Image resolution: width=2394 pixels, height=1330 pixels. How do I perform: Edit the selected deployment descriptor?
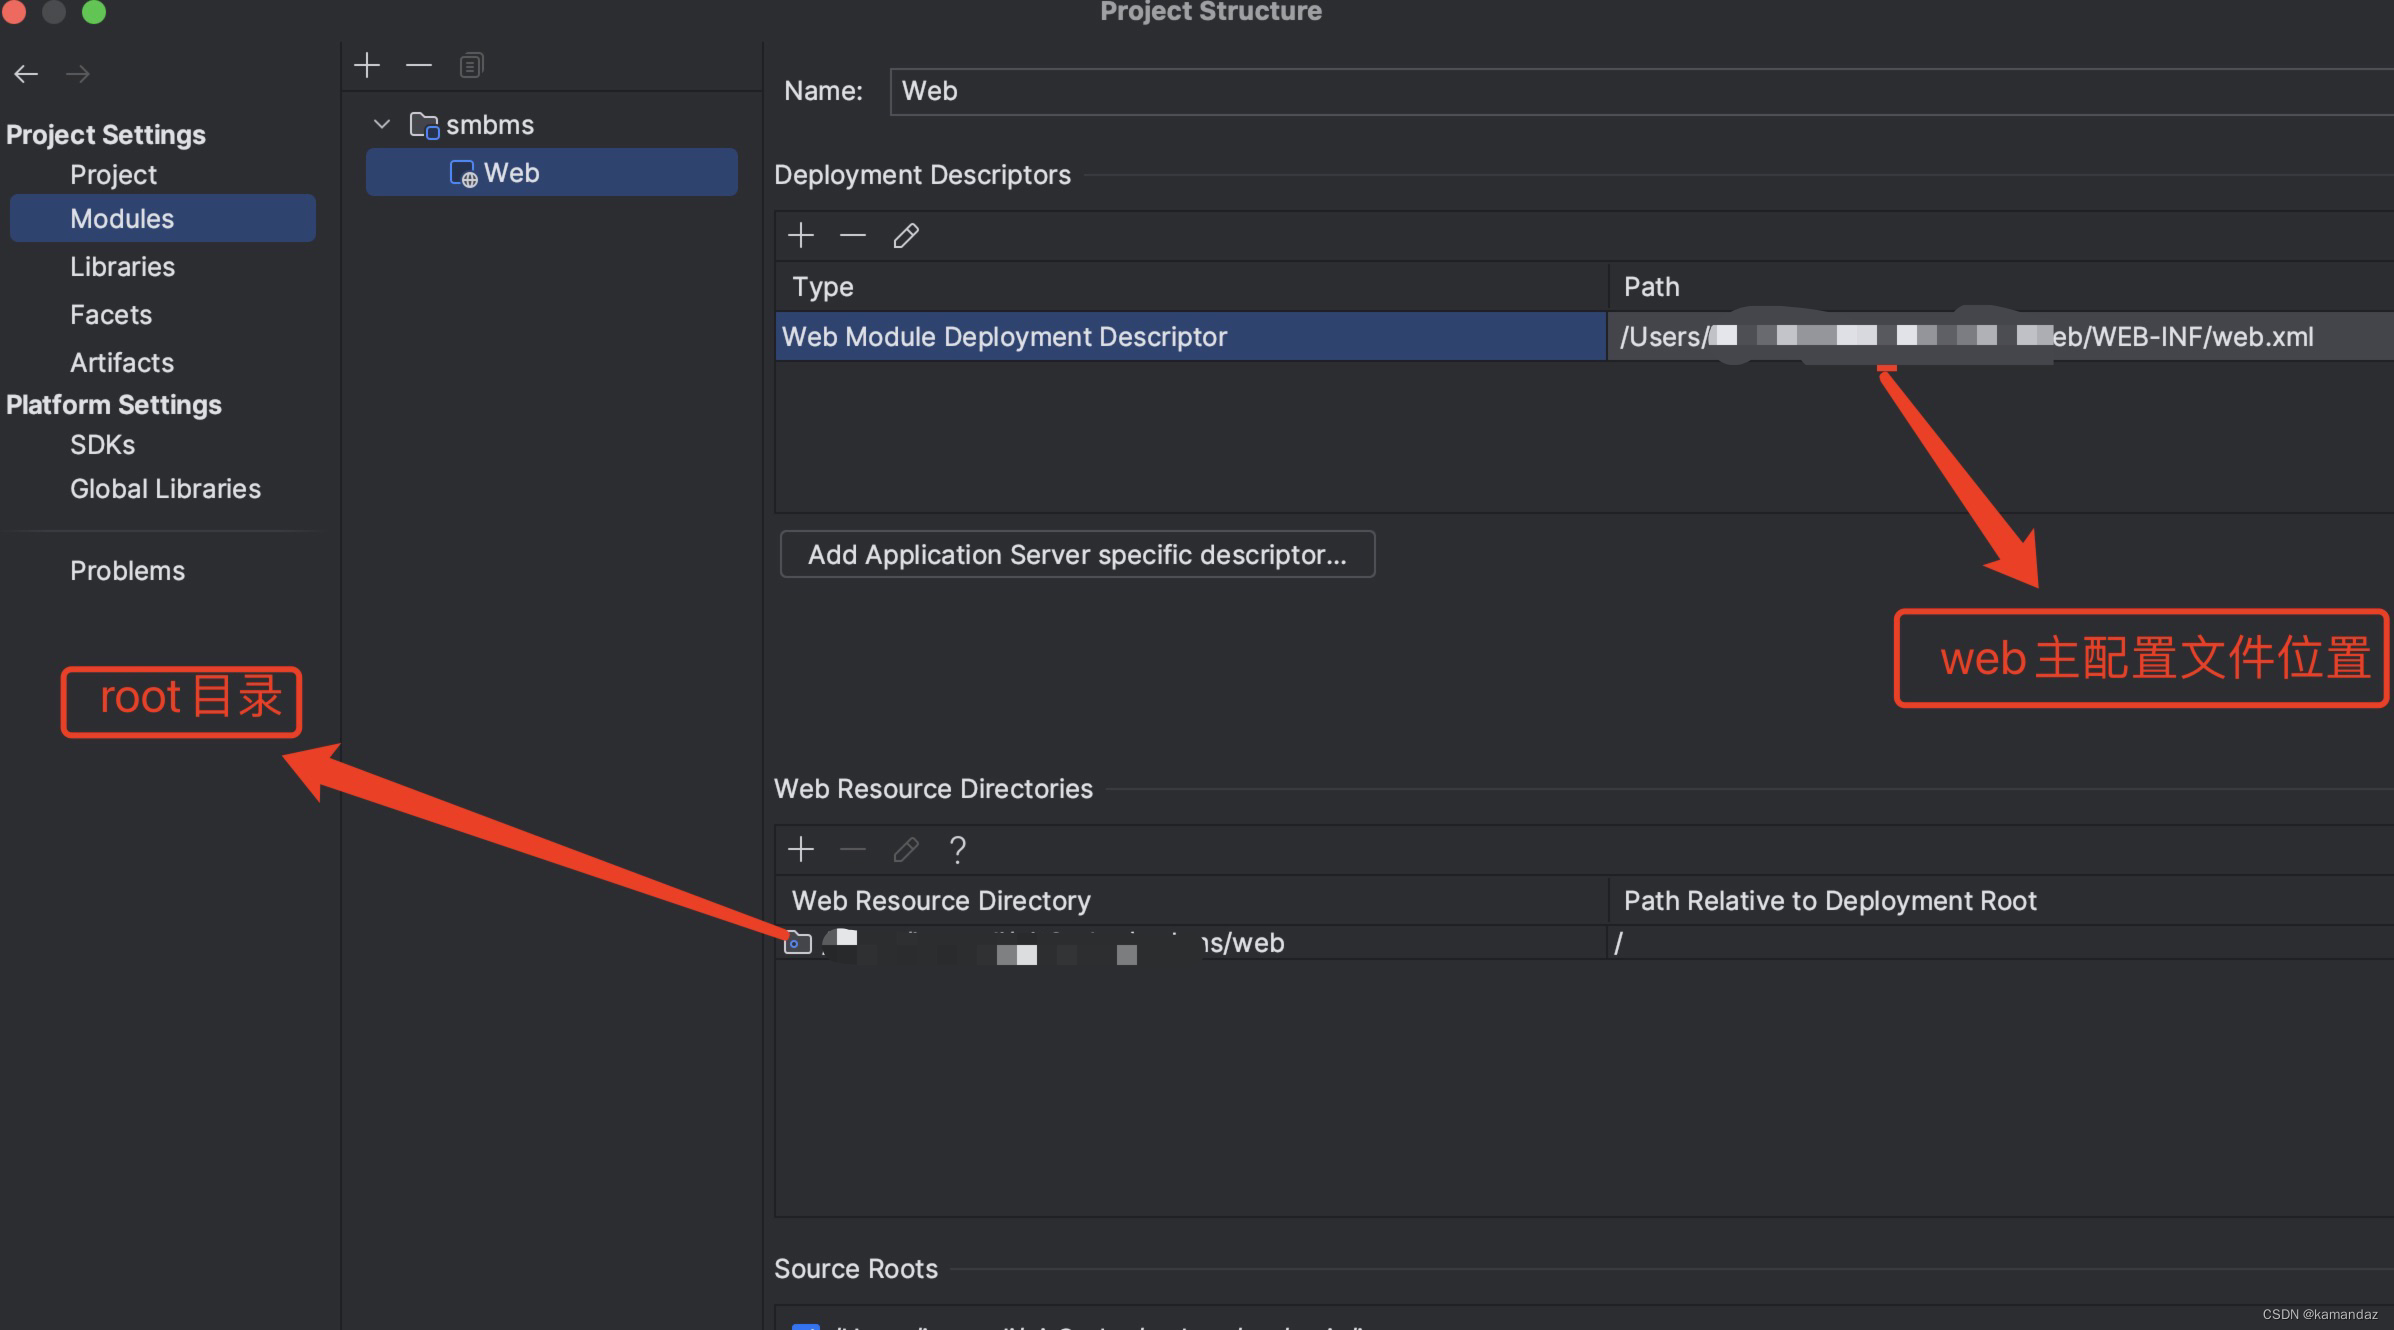(x=906, y=236)
